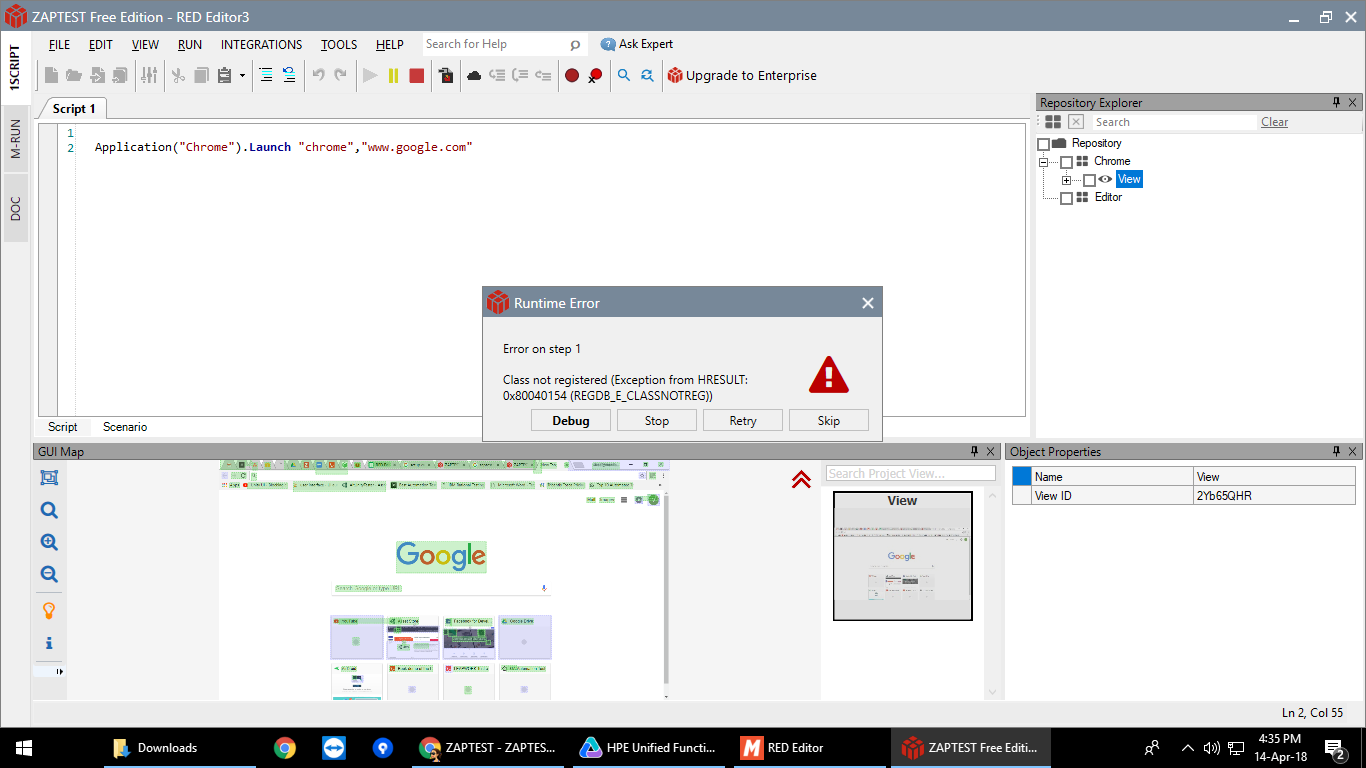Check the Chrome application checkbox
Screen dimensions: 1366x768
coord(1067,162)
